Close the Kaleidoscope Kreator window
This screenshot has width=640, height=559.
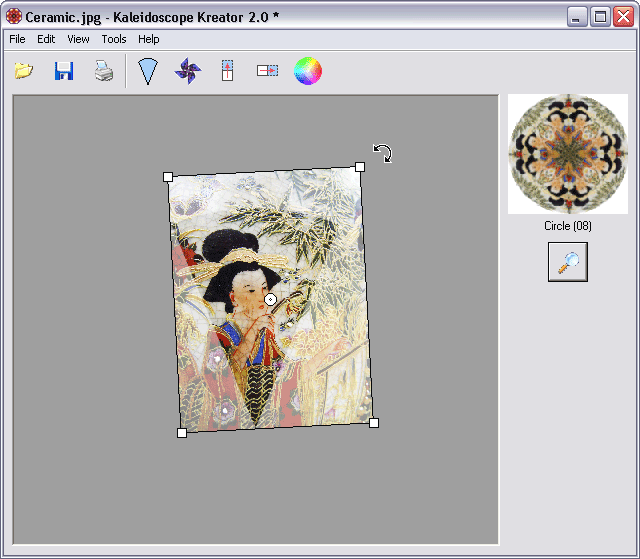[624, 17]
